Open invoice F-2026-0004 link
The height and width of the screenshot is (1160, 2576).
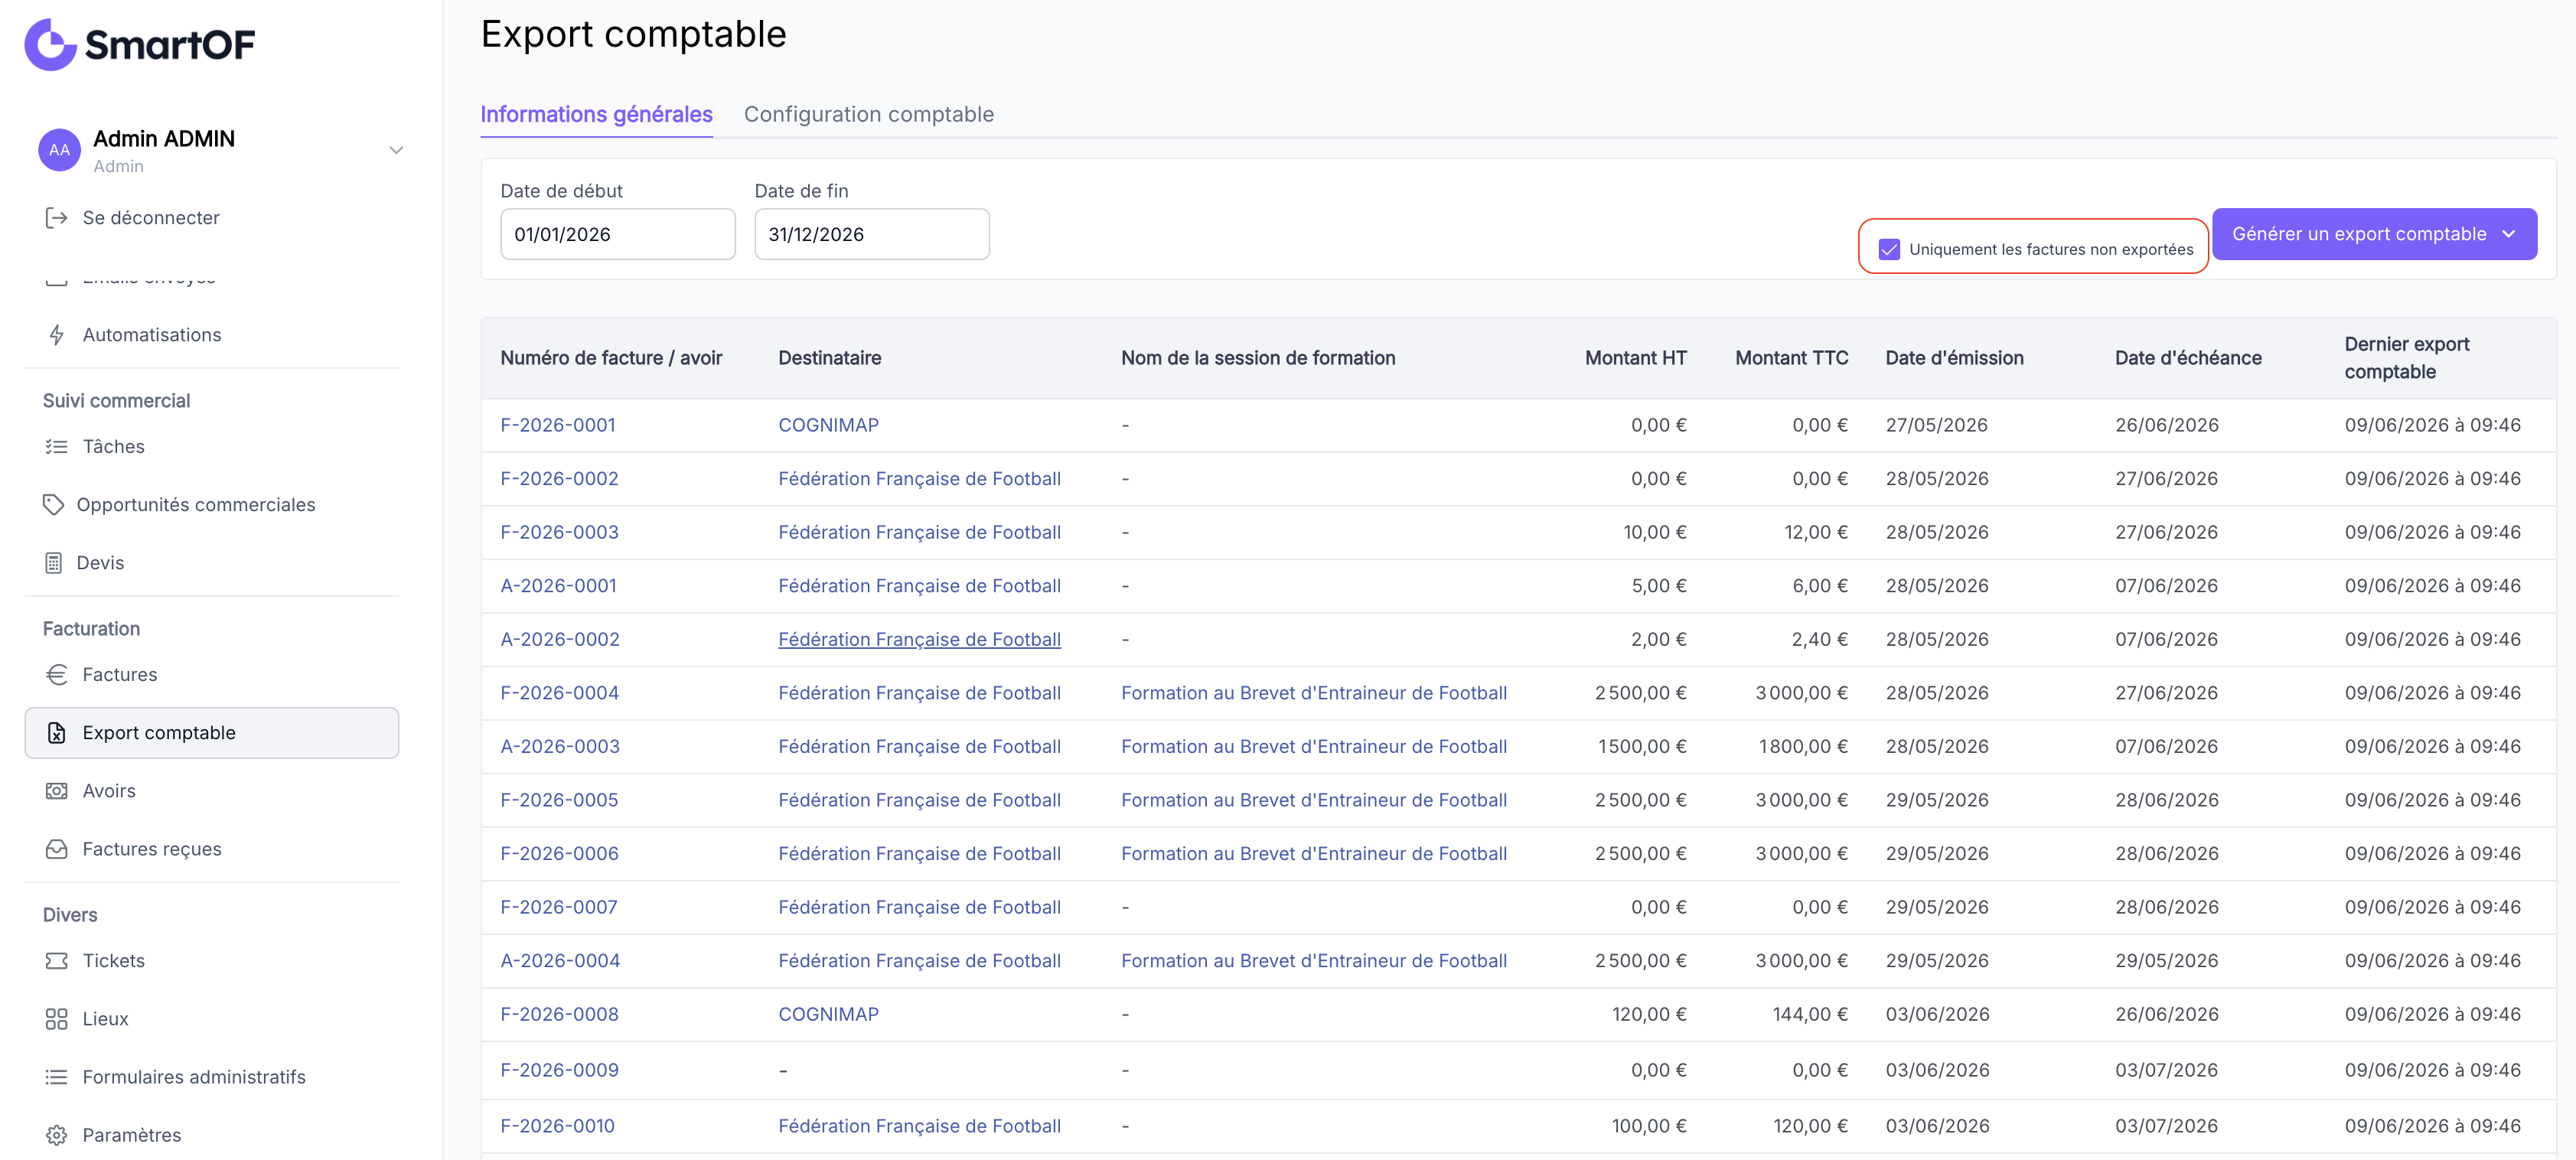click(x=559, y=693)
